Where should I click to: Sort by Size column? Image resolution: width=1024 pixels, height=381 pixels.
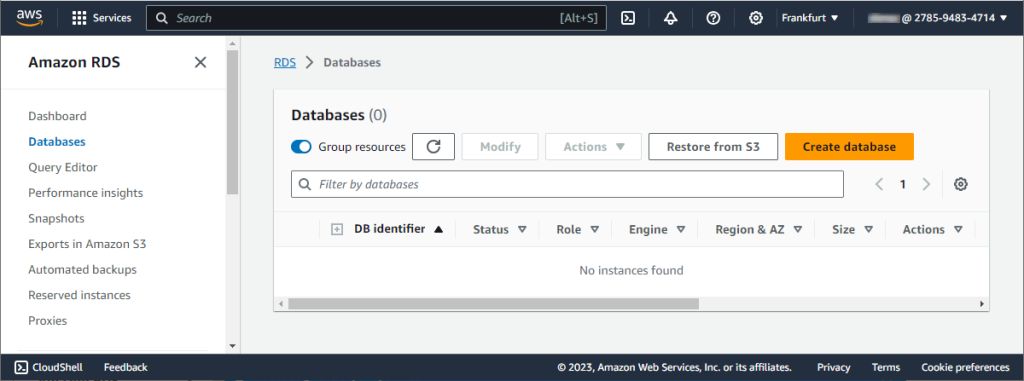click(853, 229)
